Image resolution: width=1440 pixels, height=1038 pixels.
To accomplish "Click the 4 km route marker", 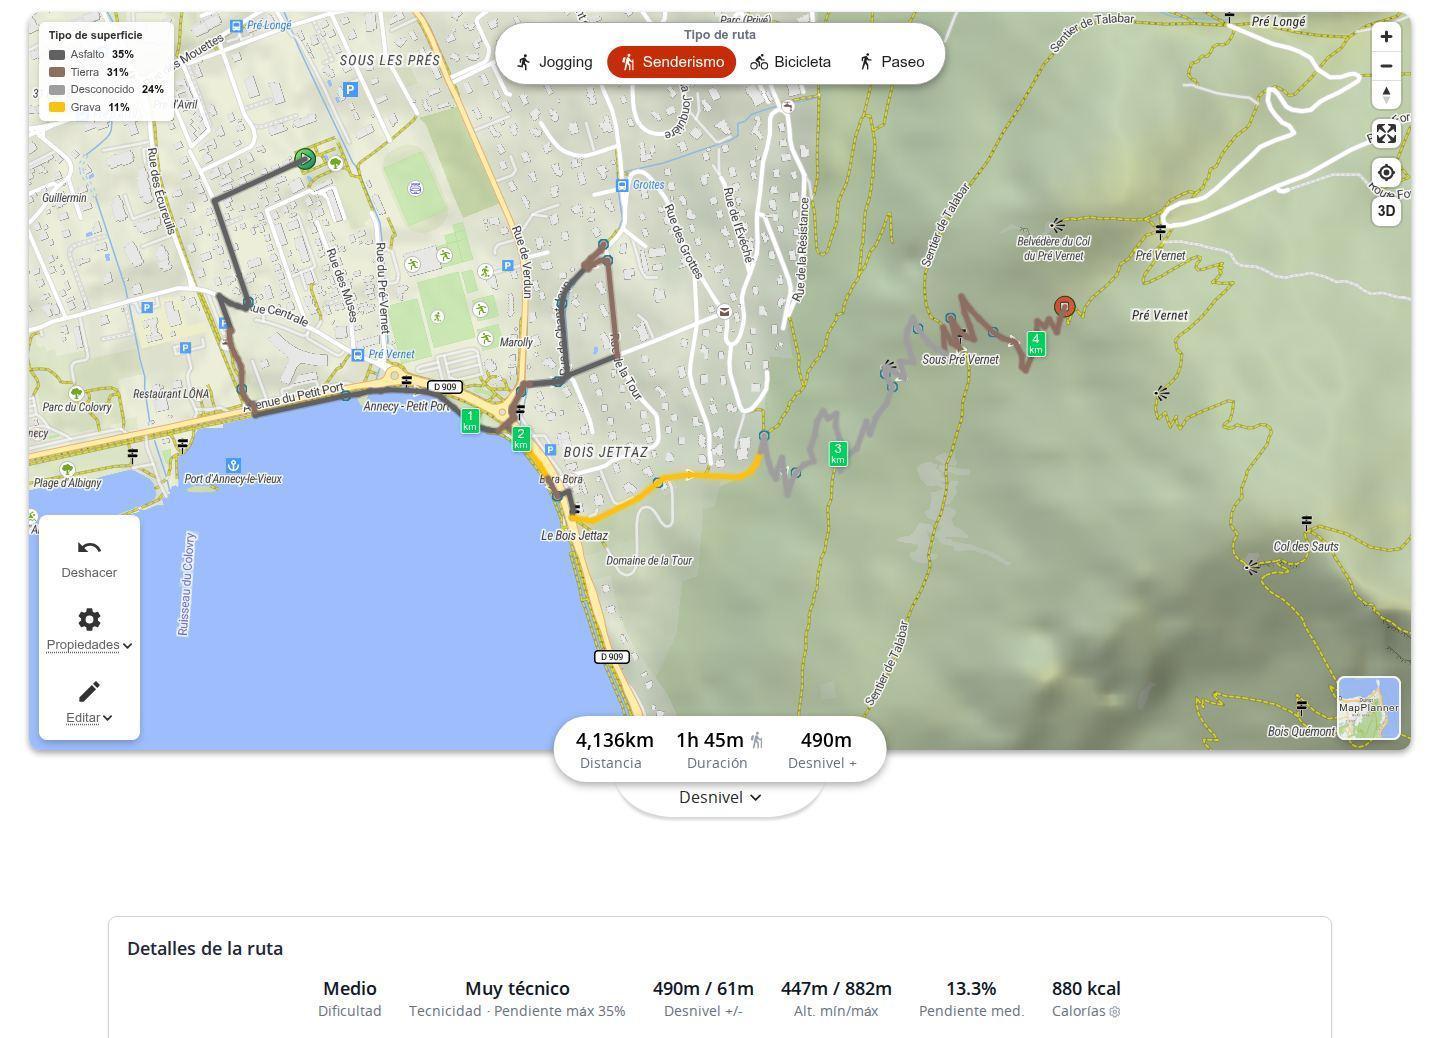I will click(1036, 344).
